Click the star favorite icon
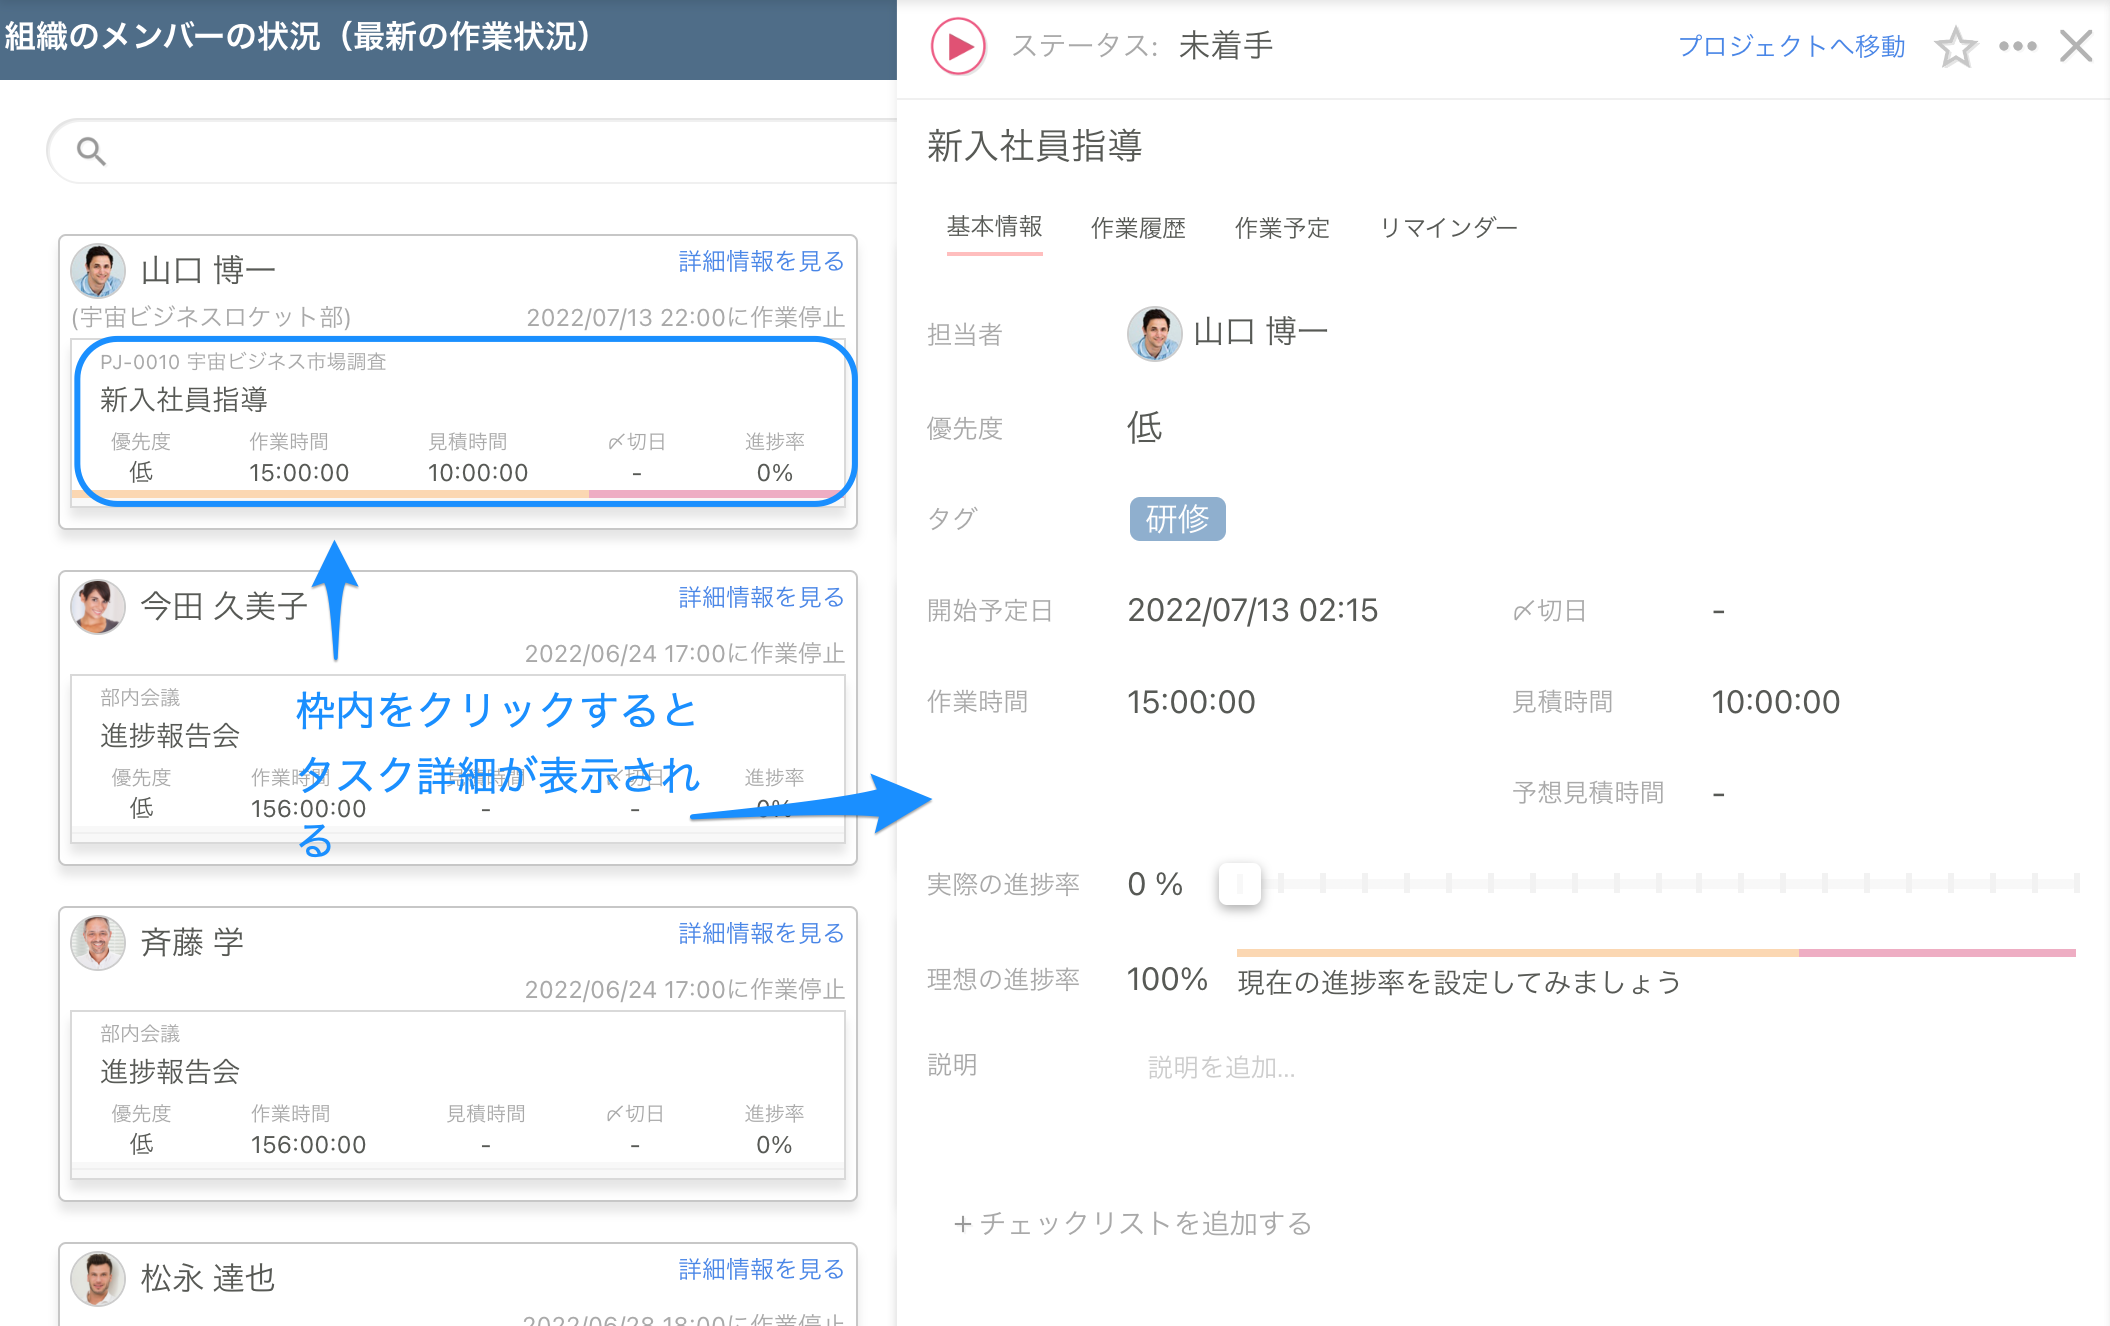This screenshot has height=1326, width=2110. (1955, 47)
